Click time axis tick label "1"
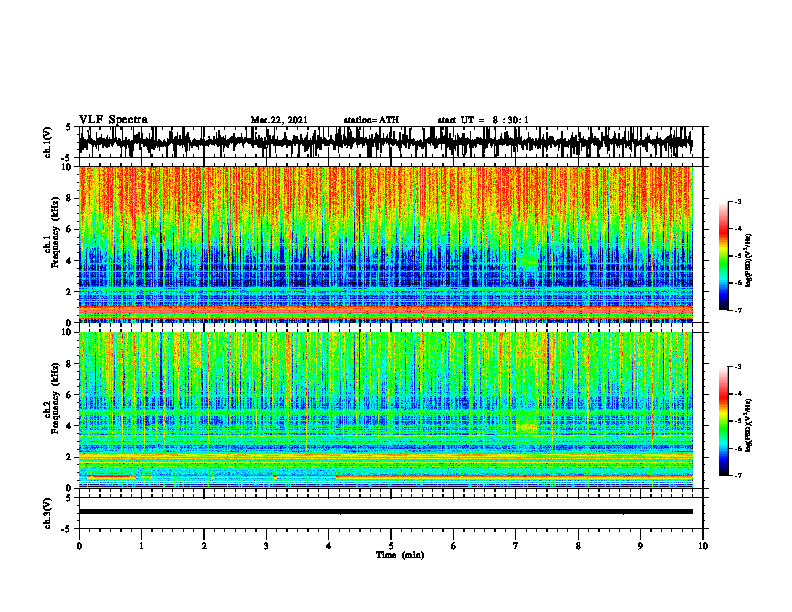 pos(141,546)
